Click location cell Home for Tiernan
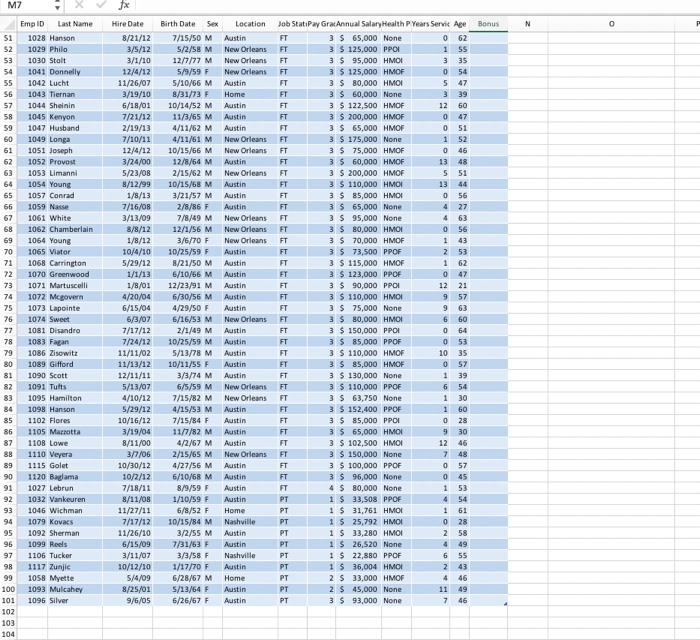This screenshot has width=700, height=640. [x=250, y=95]
